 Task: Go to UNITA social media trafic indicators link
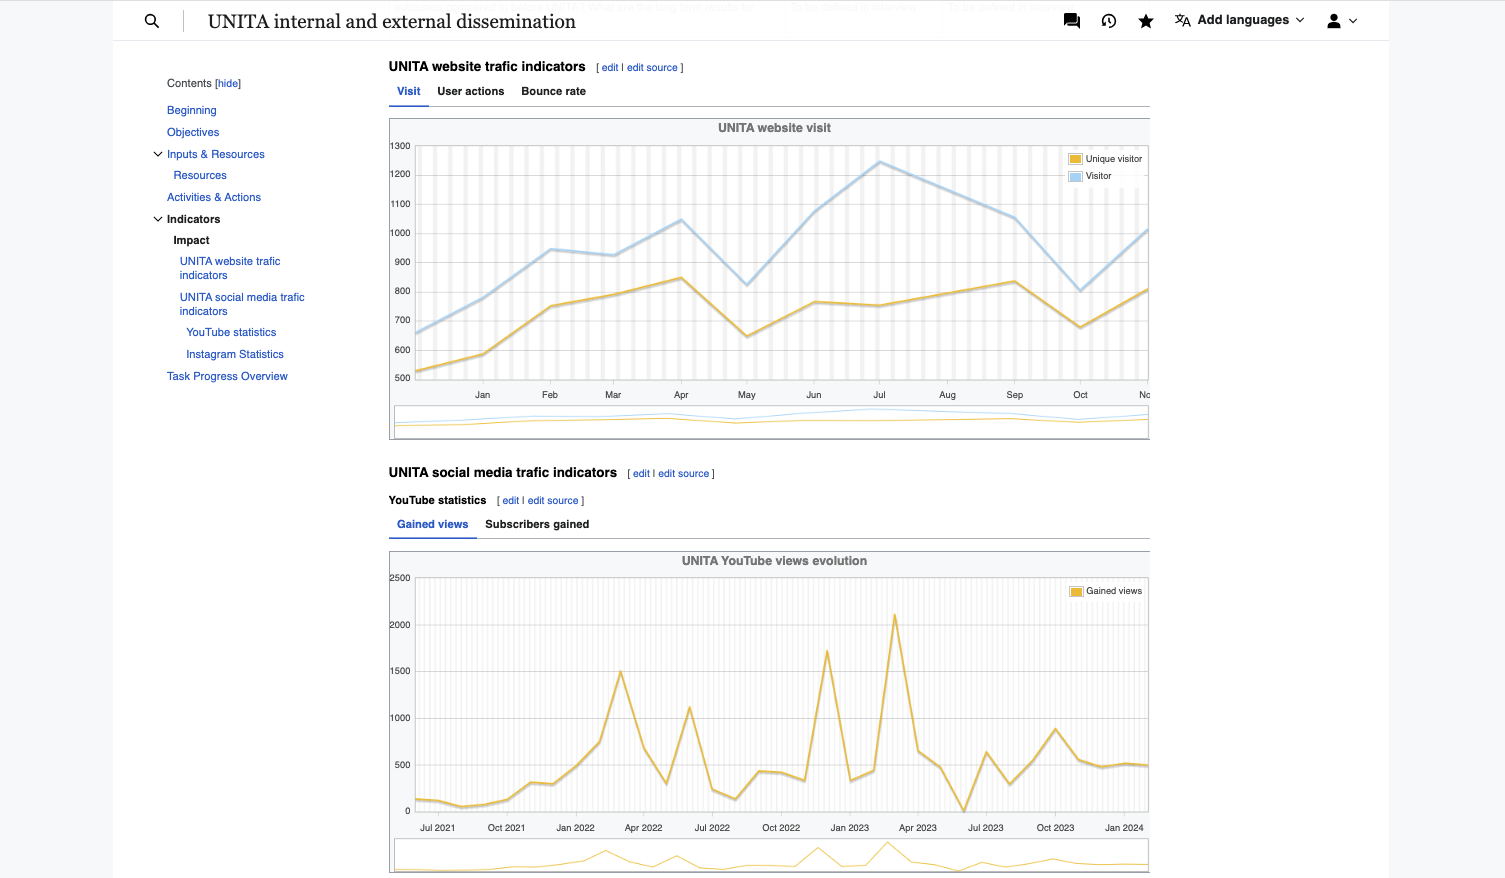242,304
